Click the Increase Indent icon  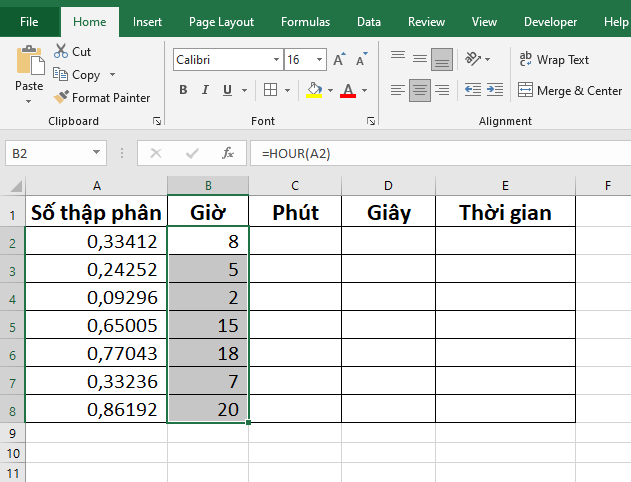click(x=493, y=91)
